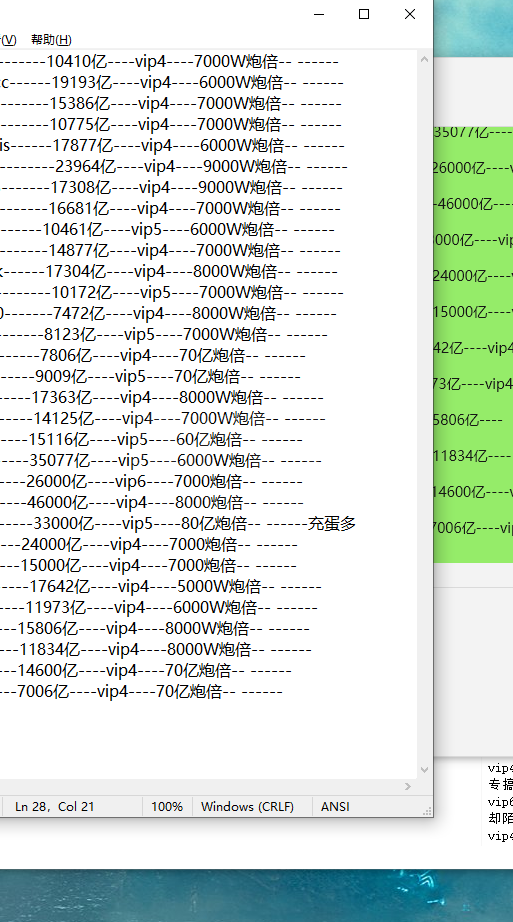Viewport: 513px width, 922px height.
Task: Open the 帮助(H) menu
Action: coord(51,39)
